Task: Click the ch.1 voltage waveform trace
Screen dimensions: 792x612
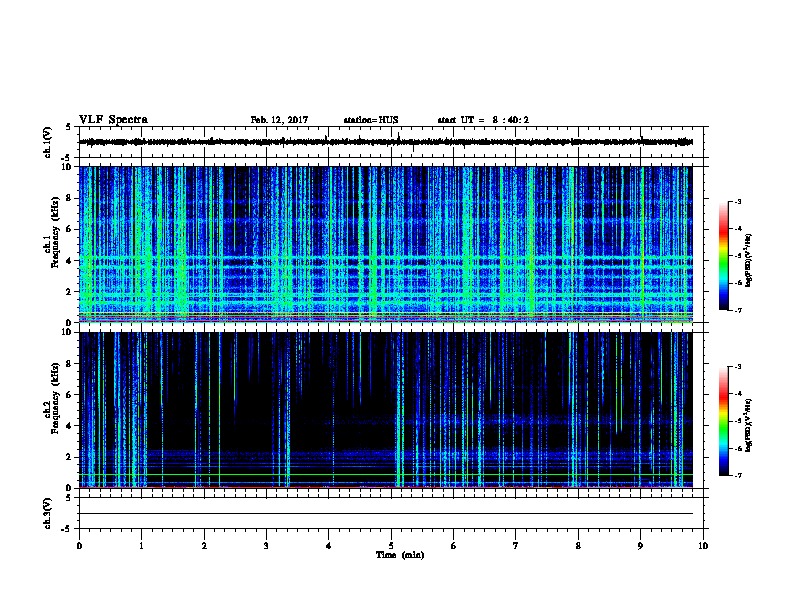Action: pos(385,142)
